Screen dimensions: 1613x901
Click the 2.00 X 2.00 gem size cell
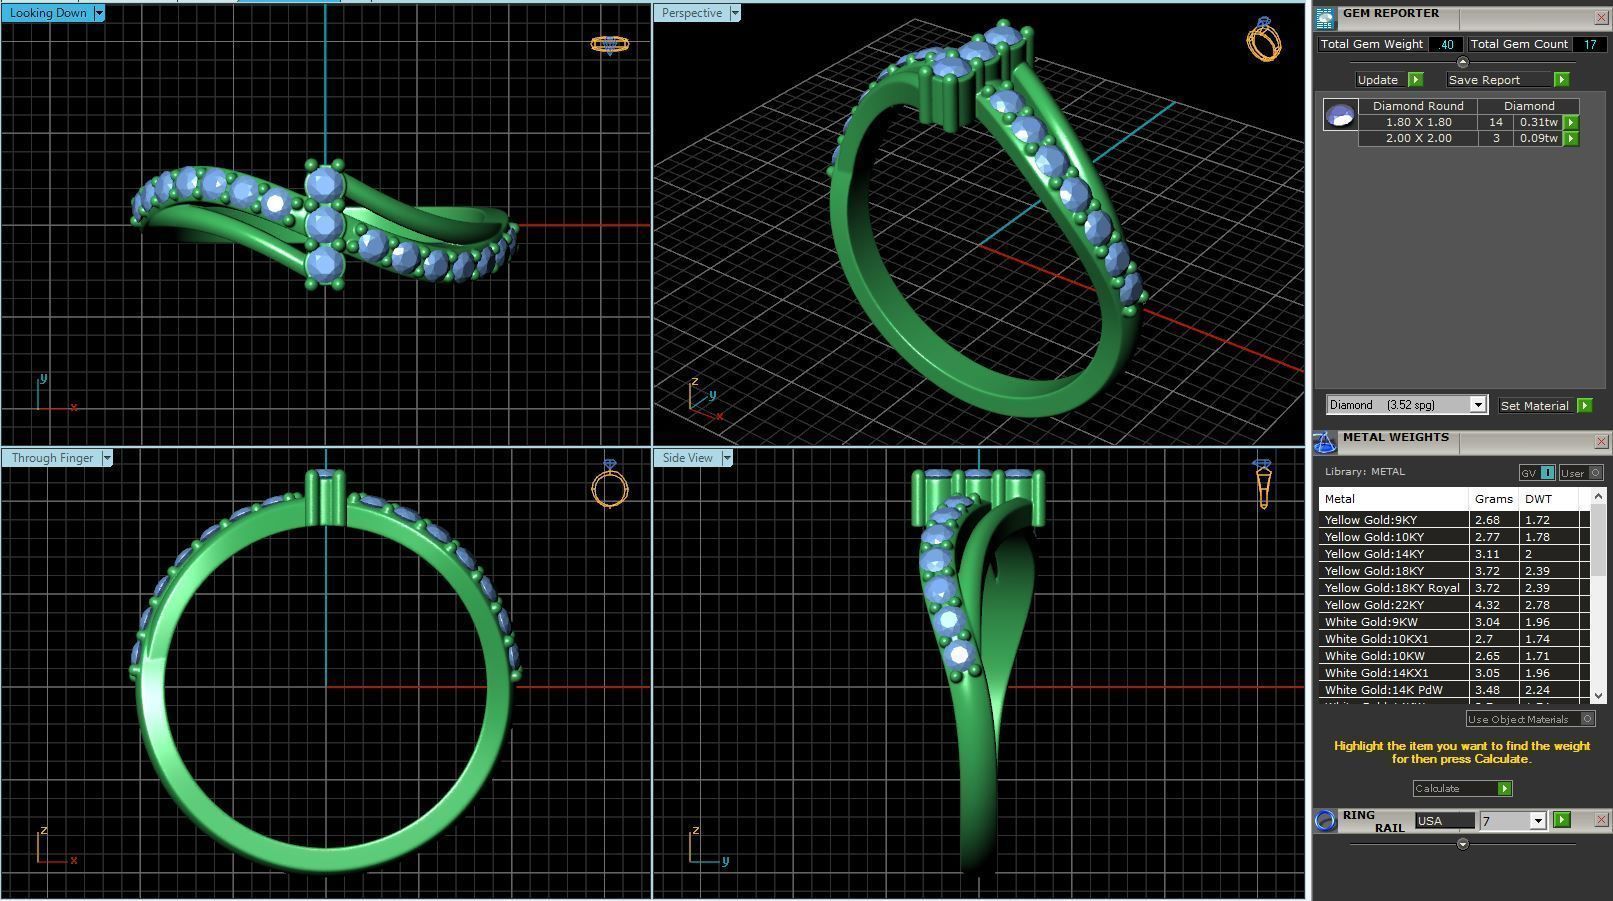point(1418,139)
